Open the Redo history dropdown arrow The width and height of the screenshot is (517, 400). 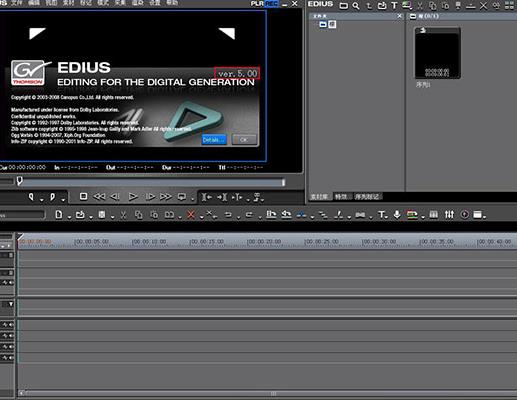pos(259,217)
